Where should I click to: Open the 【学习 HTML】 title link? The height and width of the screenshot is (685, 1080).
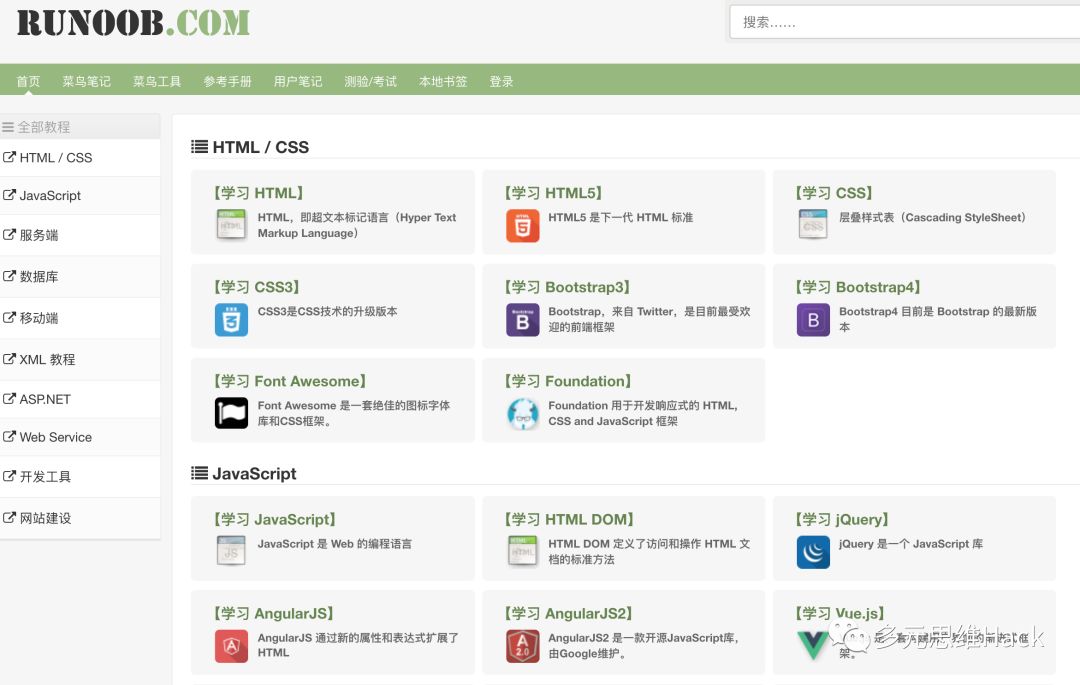click(x=258, y=193)
